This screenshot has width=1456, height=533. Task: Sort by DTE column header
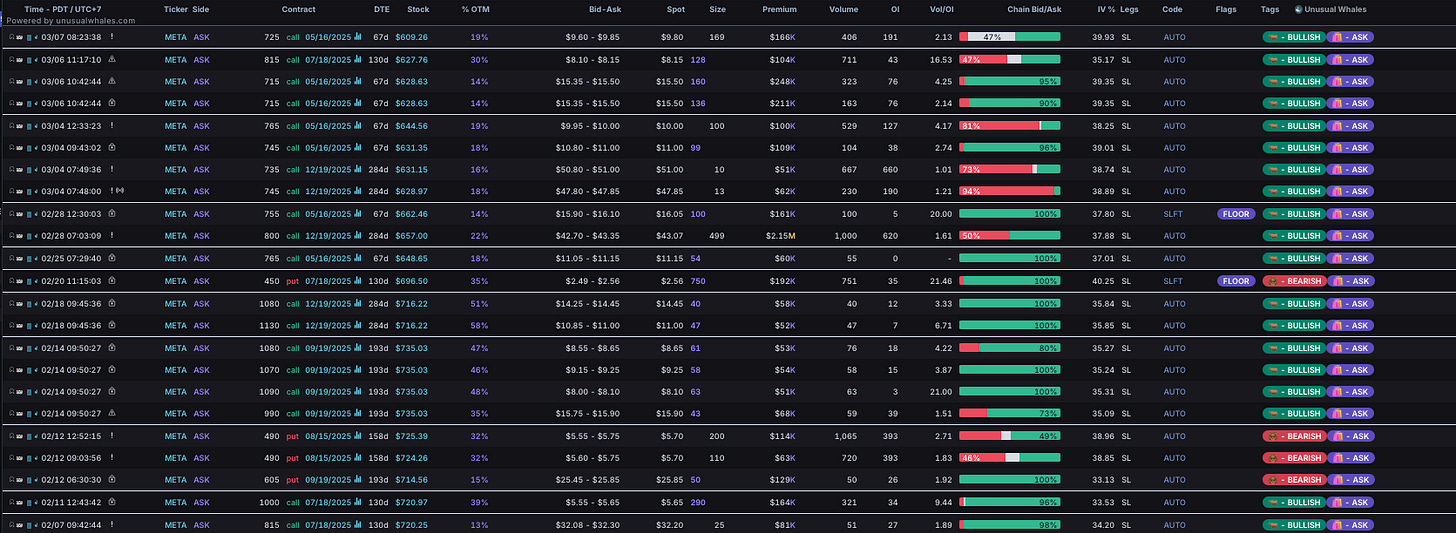click(382, 9)
